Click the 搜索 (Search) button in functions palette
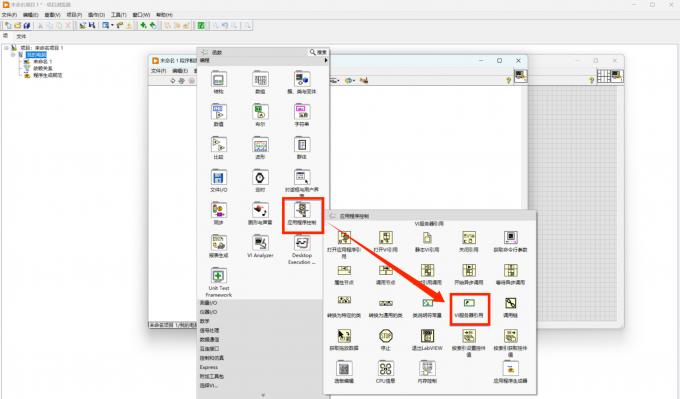The height and width of the screenshot is (399, 680). tap(318, 52)
